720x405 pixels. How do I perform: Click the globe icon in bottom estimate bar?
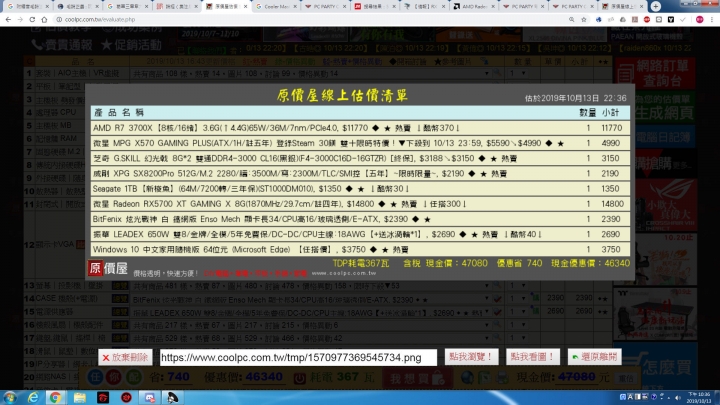(x=467, y=377)
